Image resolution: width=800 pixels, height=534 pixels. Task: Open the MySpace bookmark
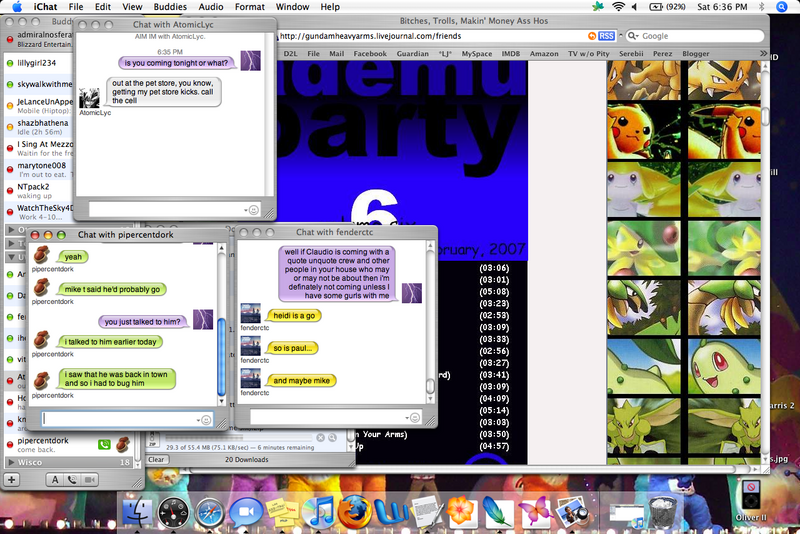pyautogui.click(x=477, y=54)
